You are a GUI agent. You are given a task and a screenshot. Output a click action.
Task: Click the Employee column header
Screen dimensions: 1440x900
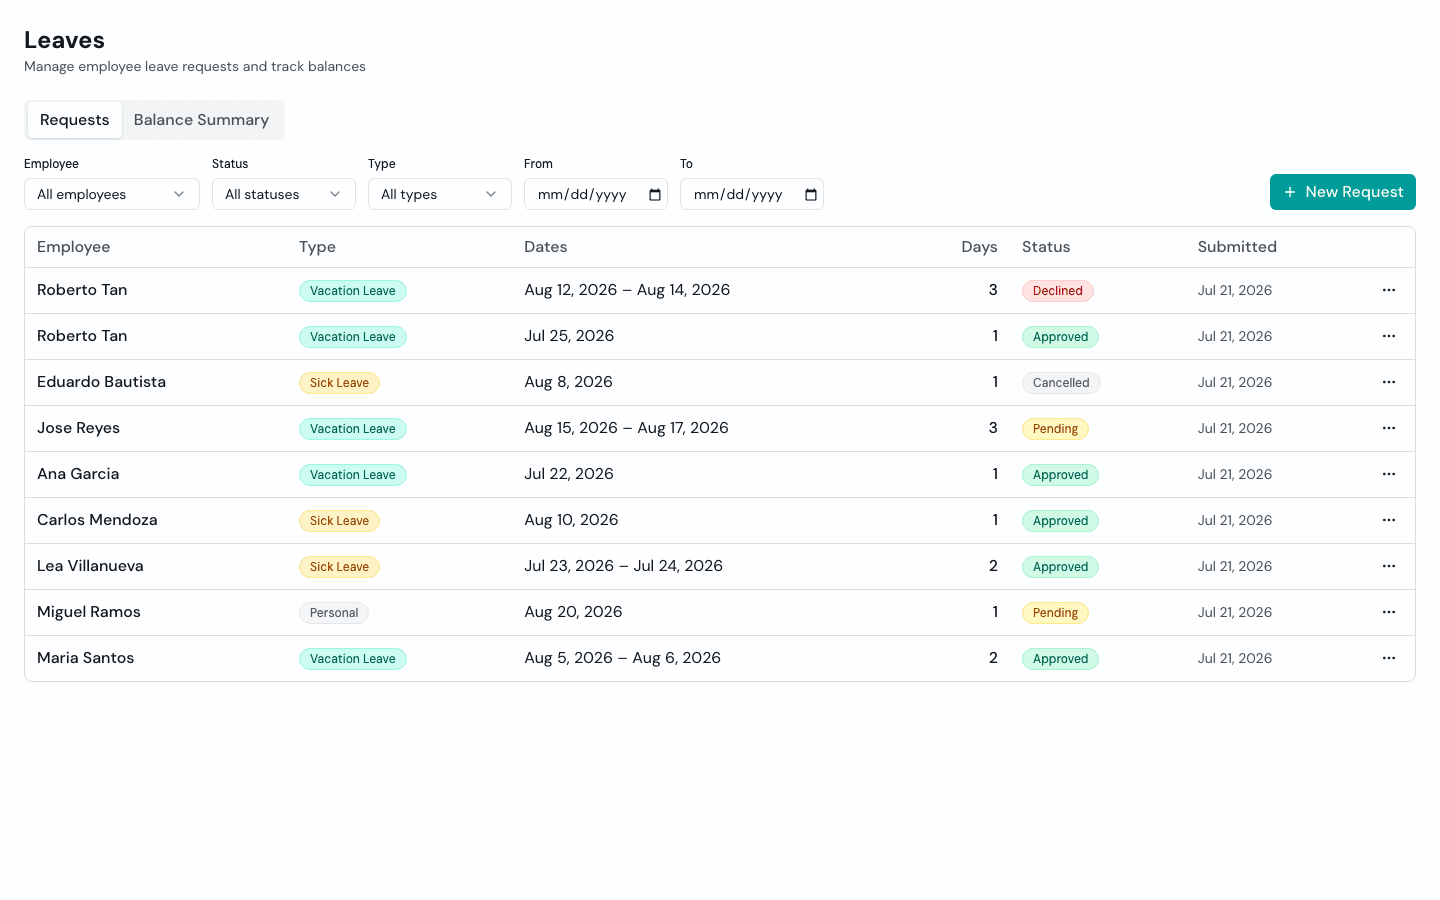74,247
